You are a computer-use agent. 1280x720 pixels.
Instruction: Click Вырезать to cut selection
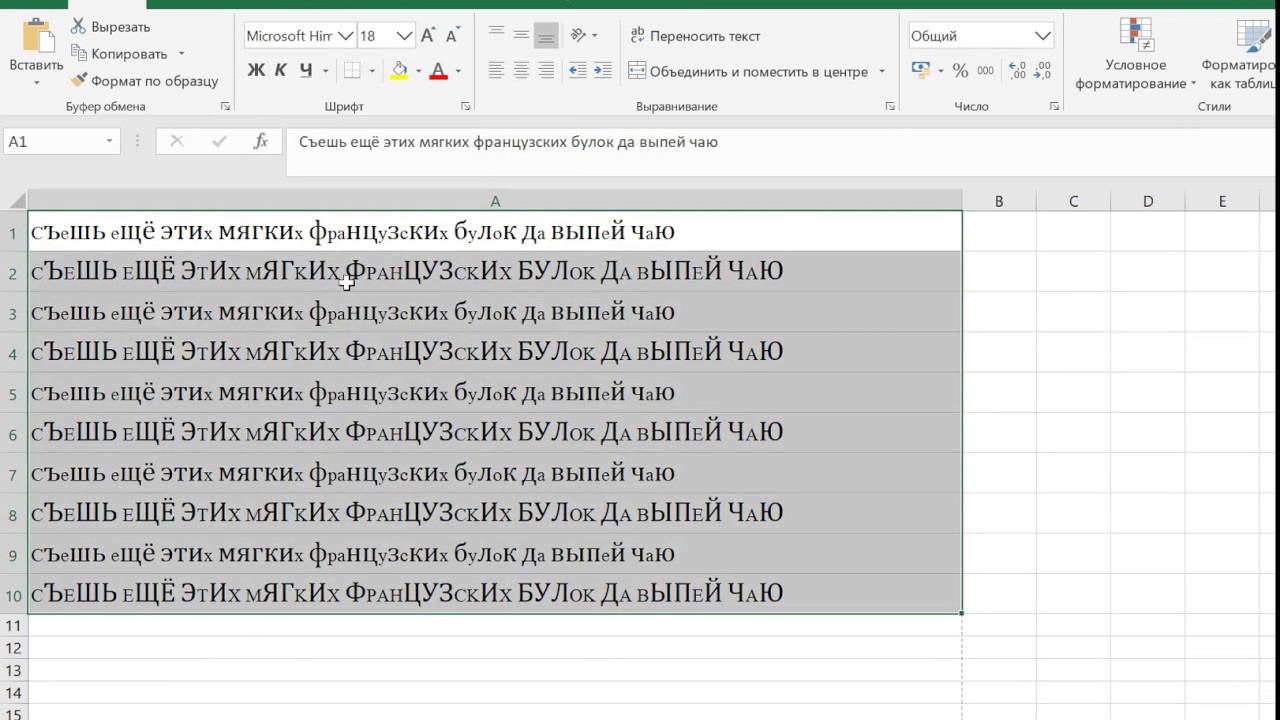110,27
